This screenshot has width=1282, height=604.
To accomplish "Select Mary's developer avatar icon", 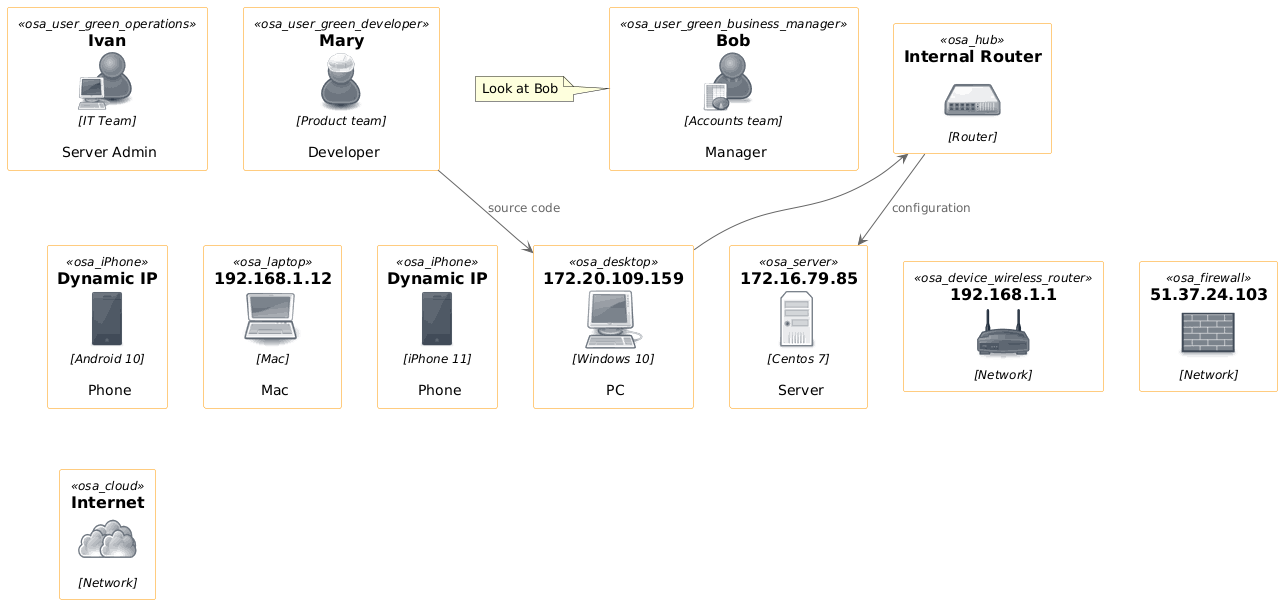I will pos(340,81).
